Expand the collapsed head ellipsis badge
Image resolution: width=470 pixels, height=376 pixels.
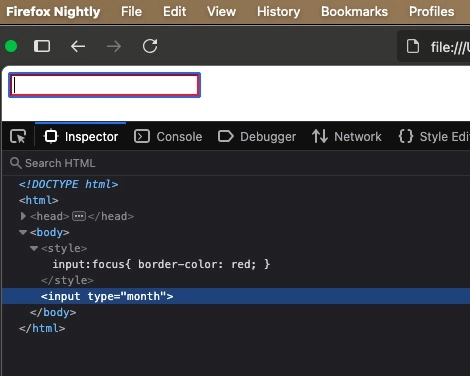point(79,216)
